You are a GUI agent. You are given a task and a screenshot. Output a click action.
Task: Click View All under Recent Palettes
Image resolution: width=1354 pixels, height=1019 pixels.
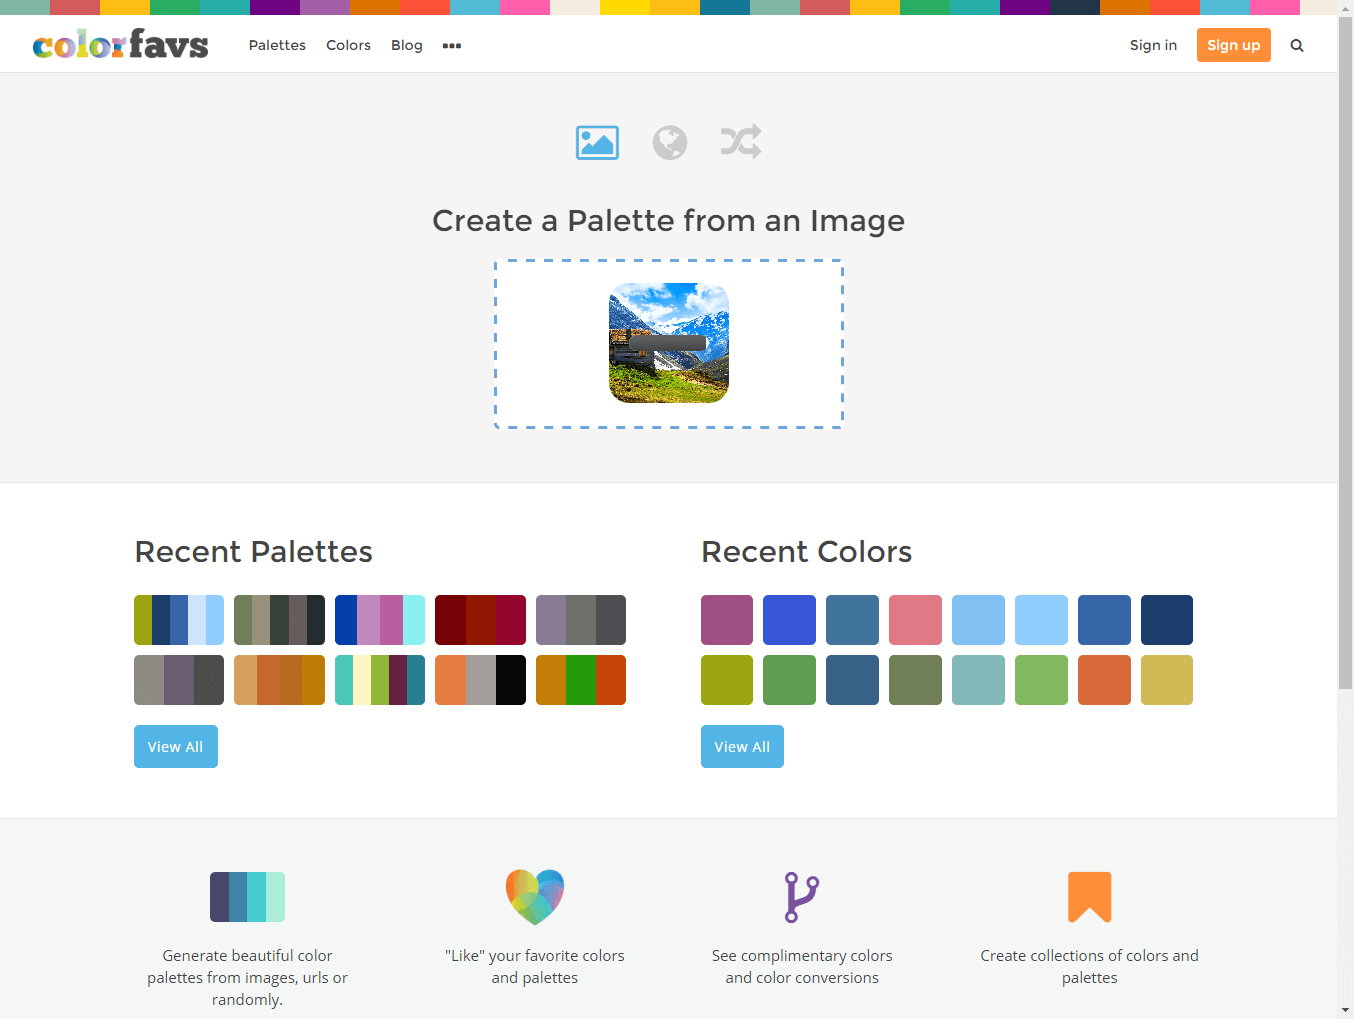click(176, 746)
